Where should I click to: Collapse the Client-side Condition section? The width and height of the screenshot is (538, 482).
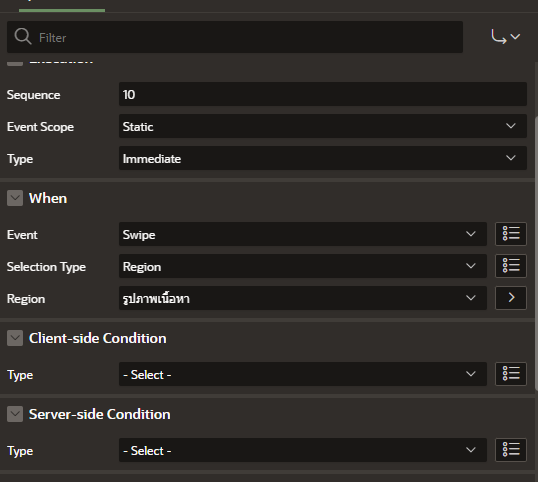(x=15, y=338)
